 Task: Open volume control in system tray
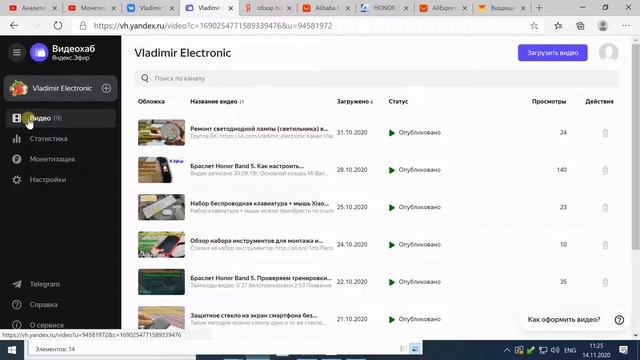555,350
